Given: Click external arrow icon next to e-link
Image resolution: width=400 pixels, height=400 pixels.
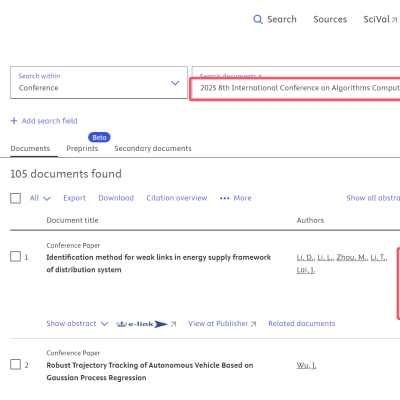Looking at the screenshot, I should pyautogui.click(x=173, y=324).
